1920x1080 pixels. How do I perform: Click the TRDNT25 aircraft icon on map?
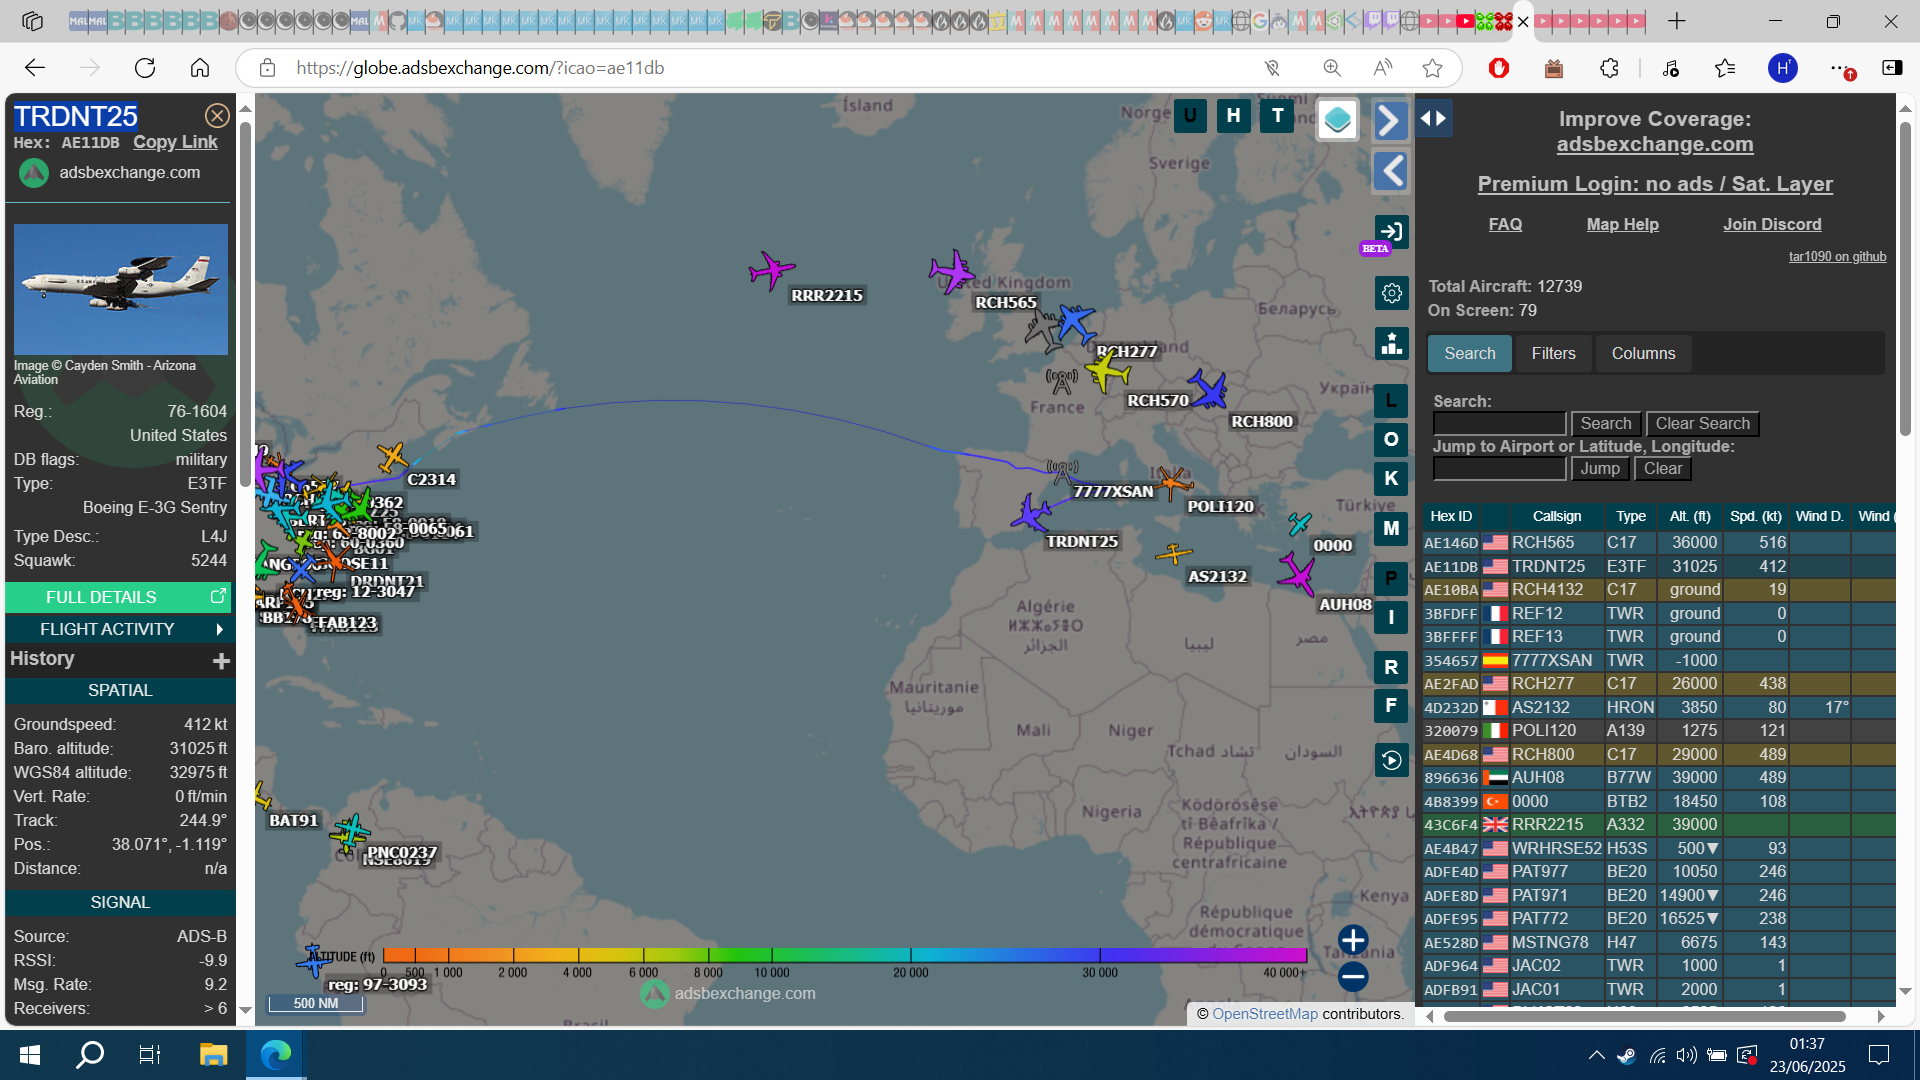[1030, 514]
